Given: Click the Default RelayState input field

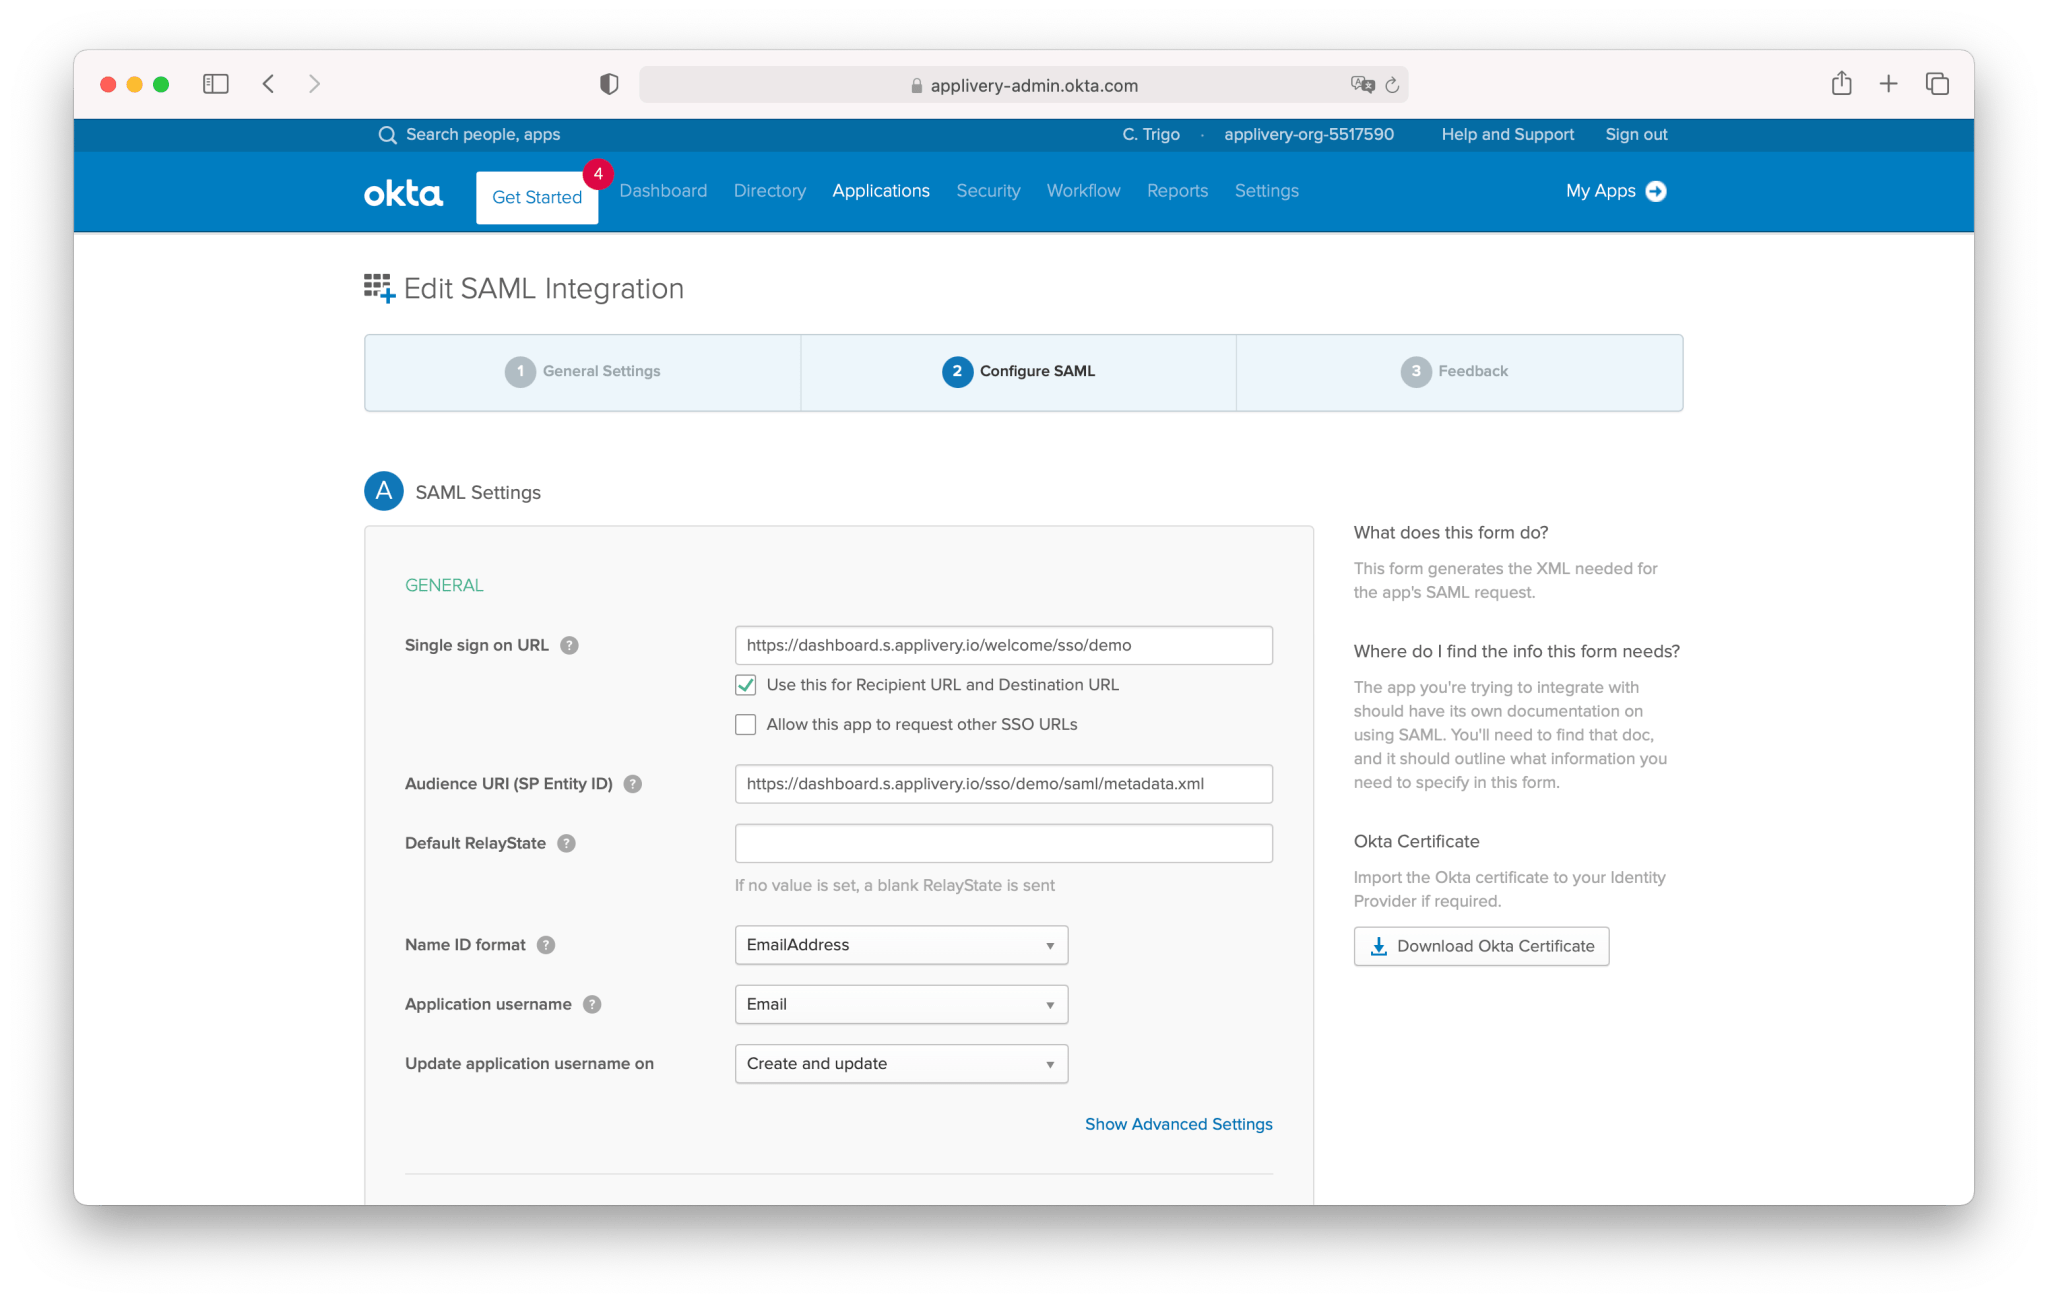Looking at the screenshot, I should tap(1003, 843).
